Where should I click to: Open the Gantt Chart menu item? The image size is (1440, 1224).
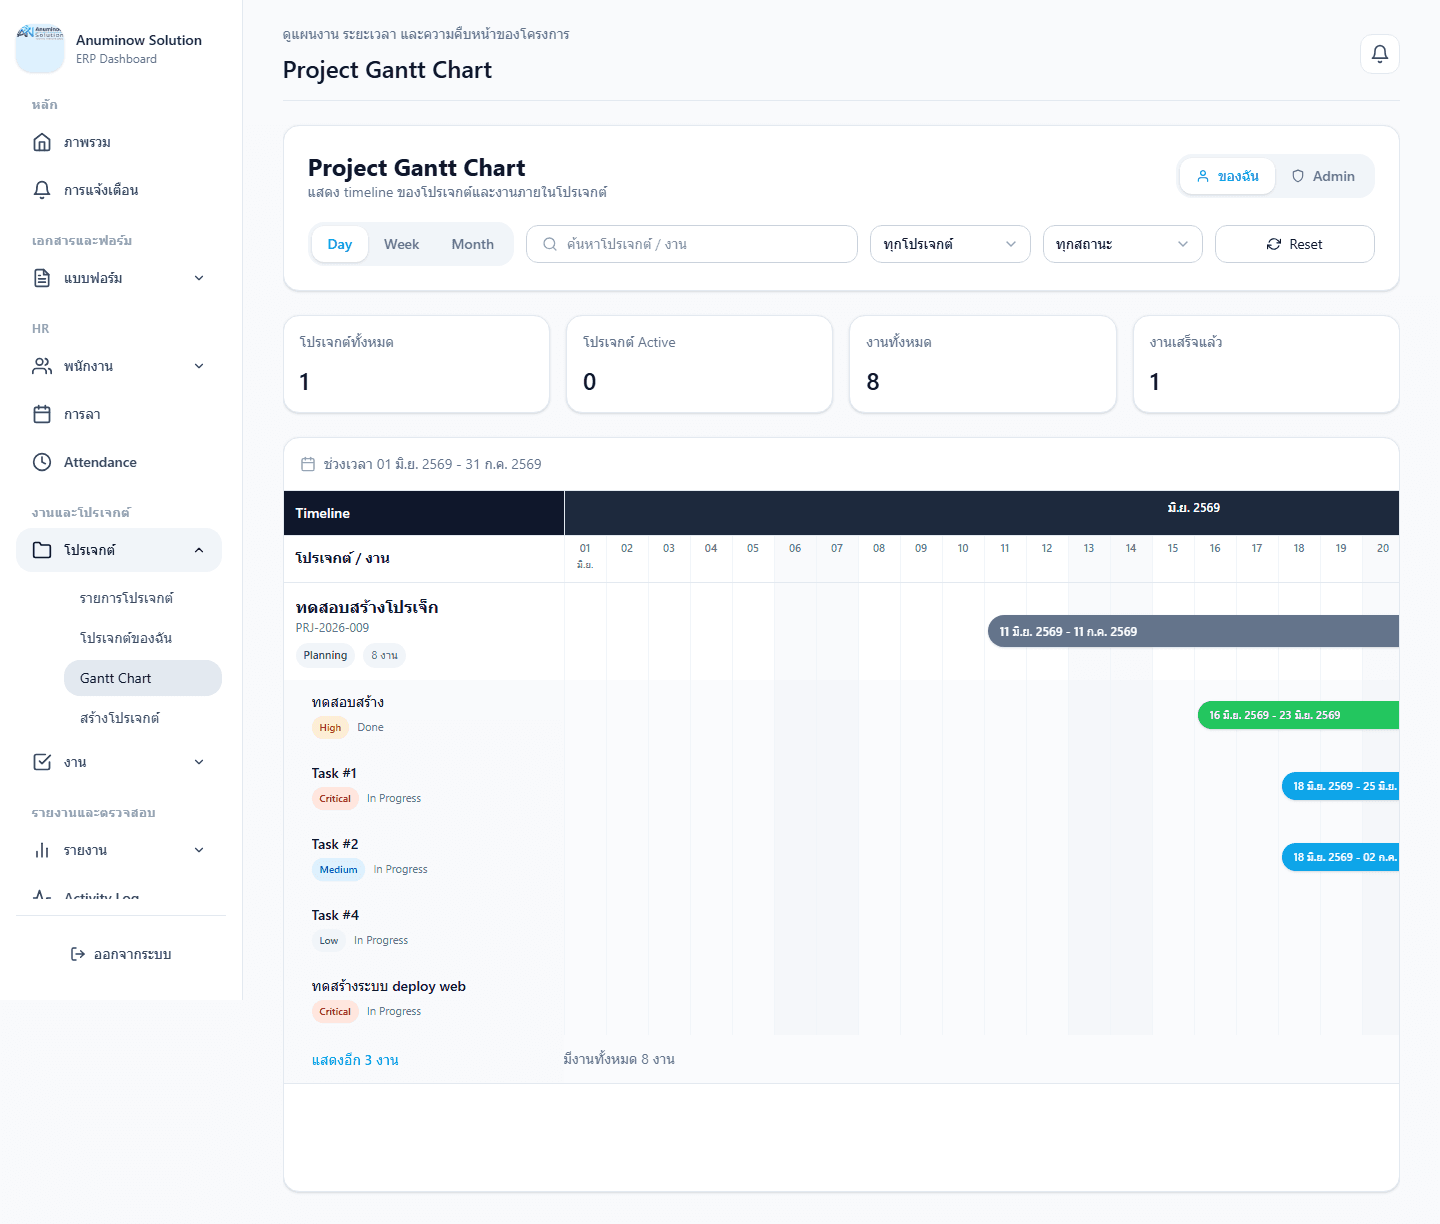pyautogui.click(x=143, y=678)
